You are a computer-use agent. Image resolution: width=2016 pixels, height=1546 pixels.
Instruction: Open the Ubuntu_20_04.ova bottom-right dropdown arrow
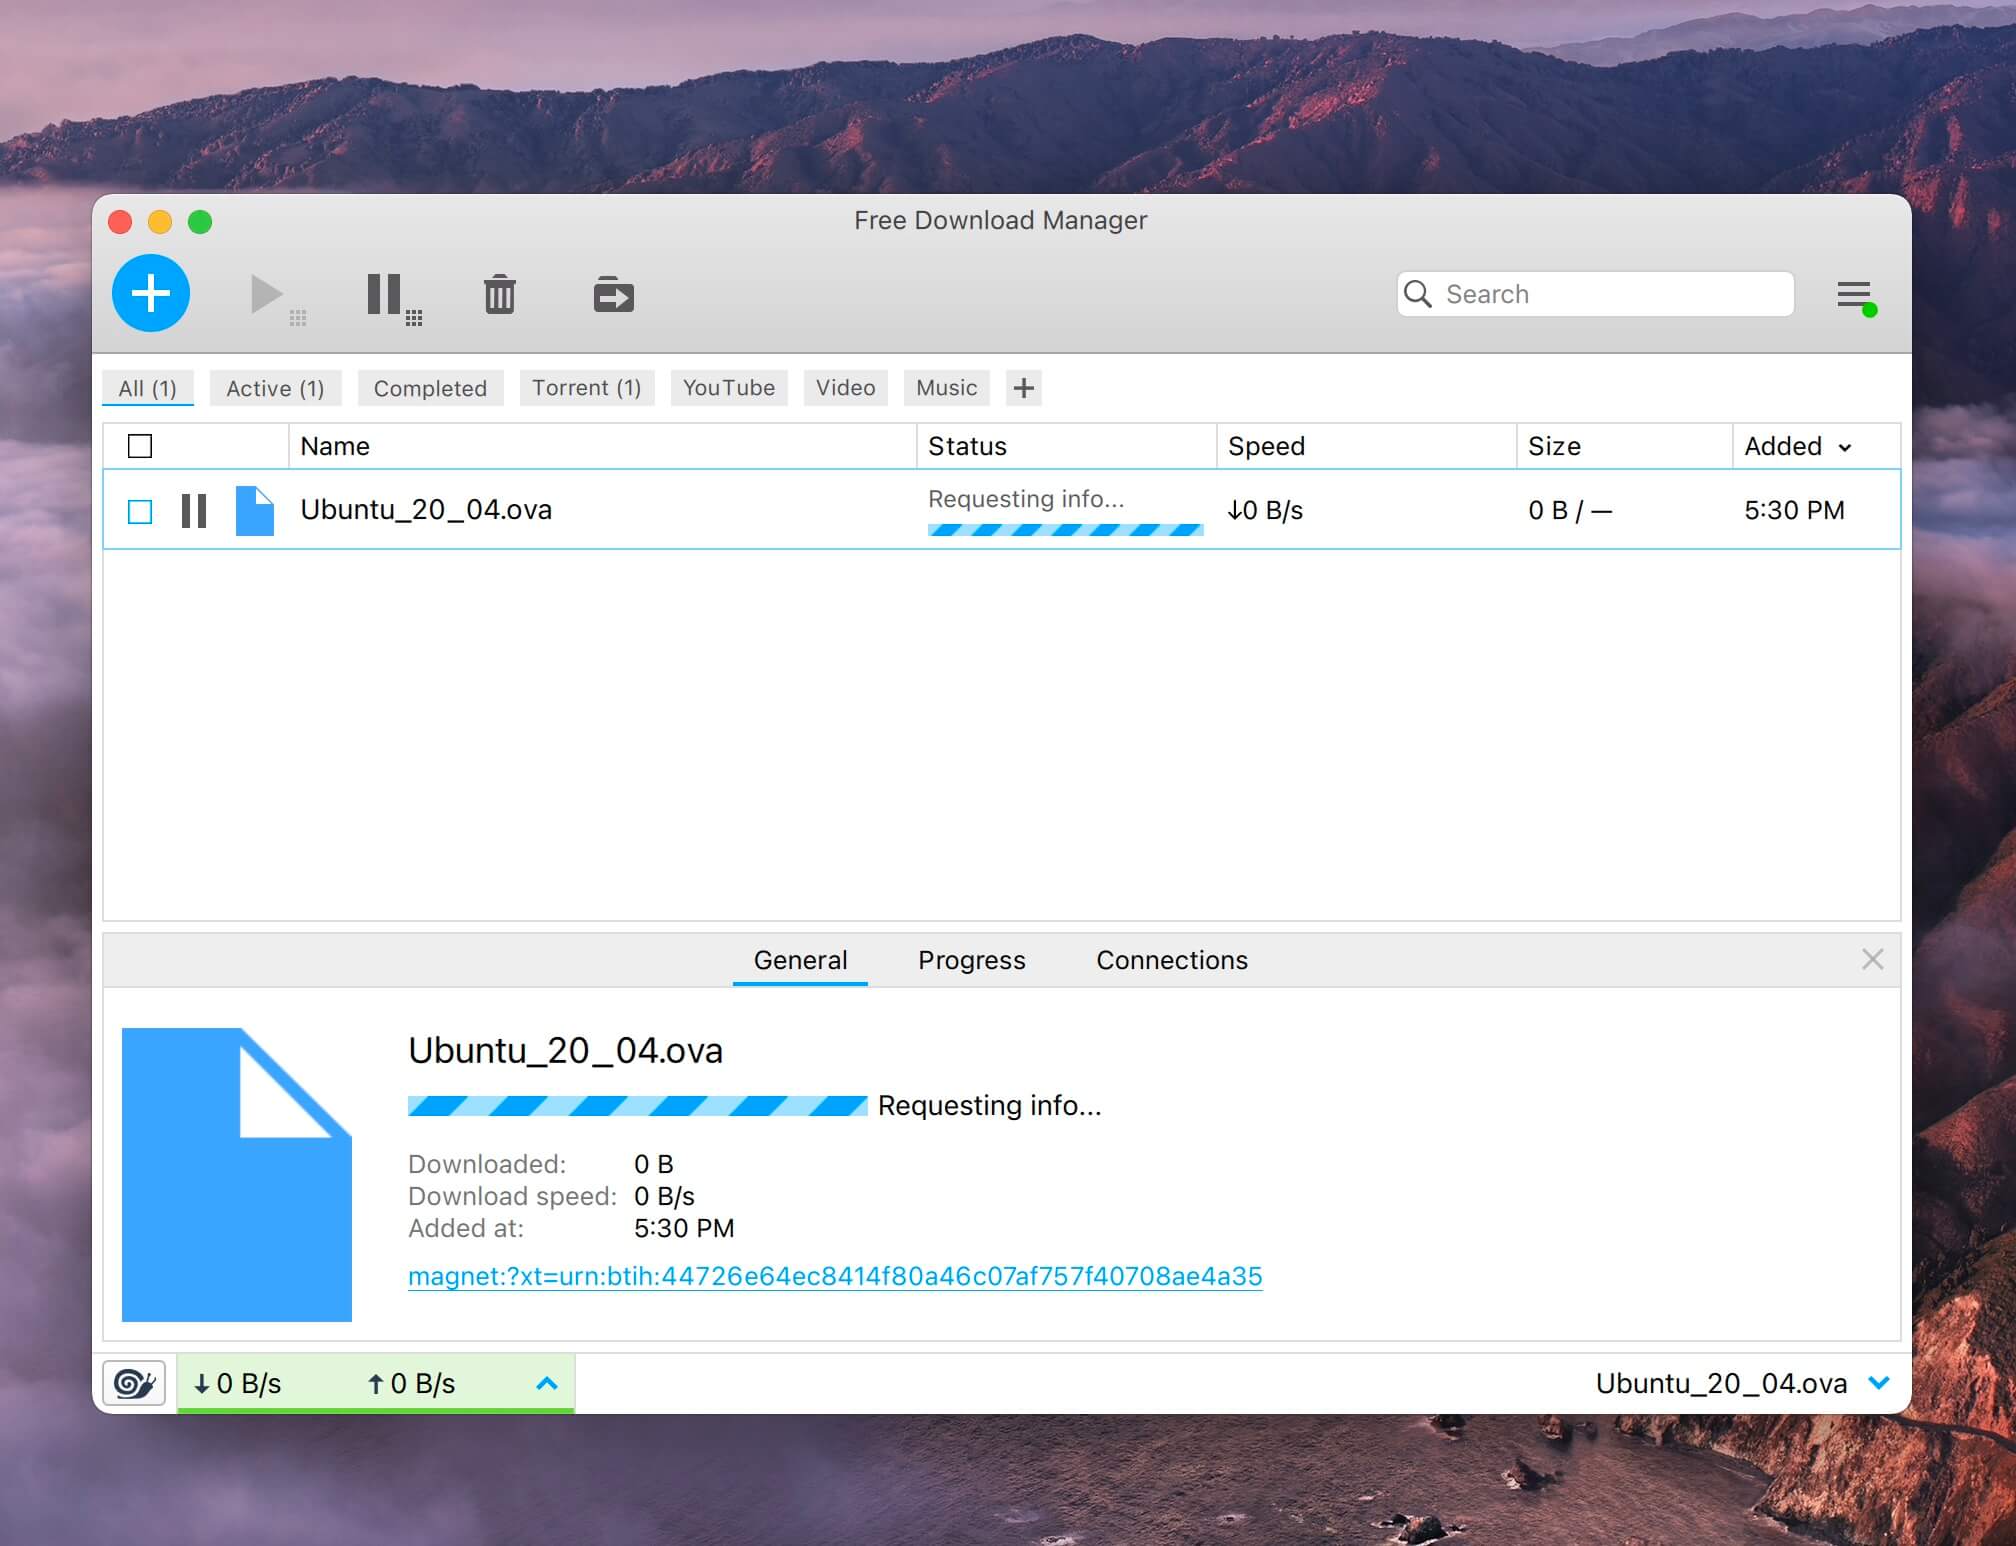click(1879, 1383)
